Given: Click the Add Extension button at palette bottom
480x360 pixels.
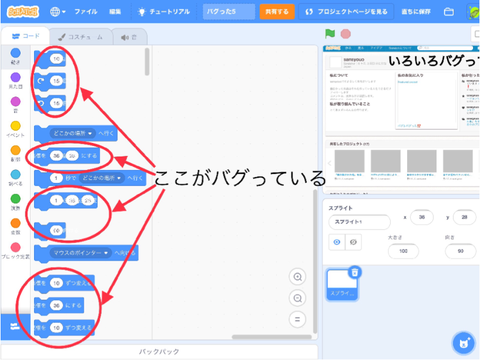Looking at the screenshot, I should (x=15, y=327).
